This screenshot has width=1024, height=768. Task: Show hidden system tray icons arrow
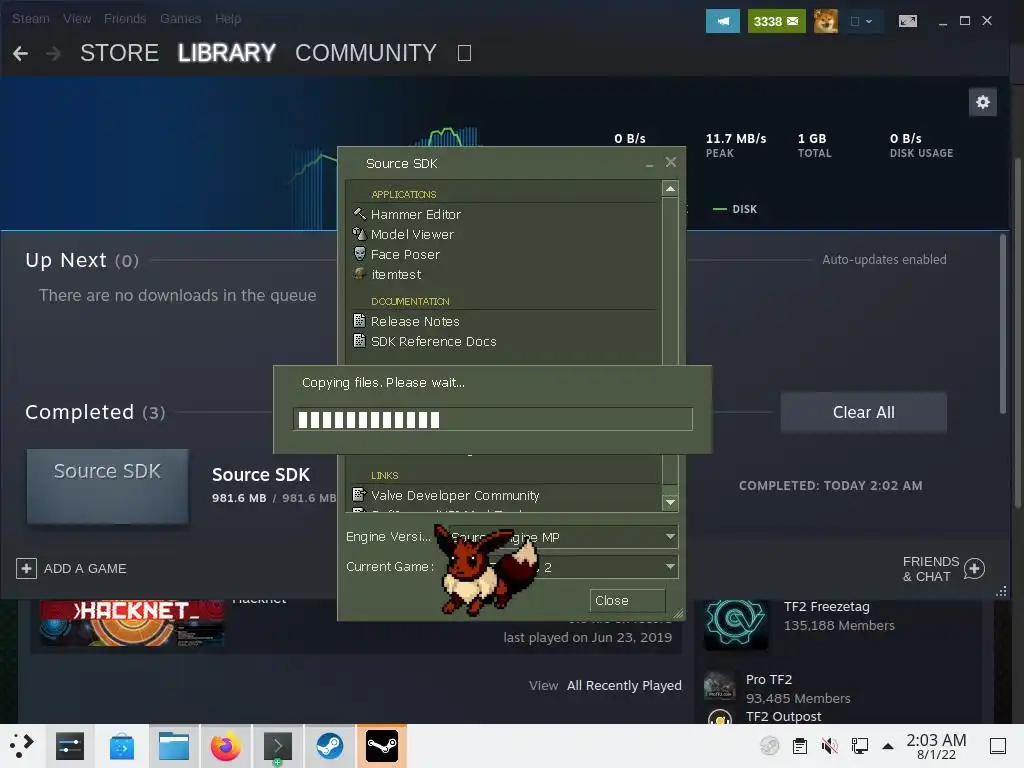[888, 746]
